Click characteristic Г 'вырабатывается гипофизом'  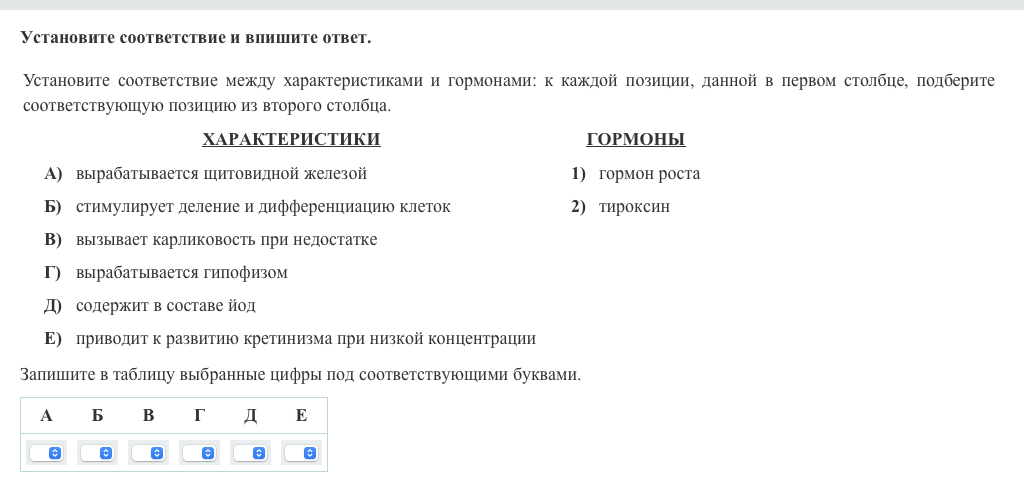(x=181, y=273)
